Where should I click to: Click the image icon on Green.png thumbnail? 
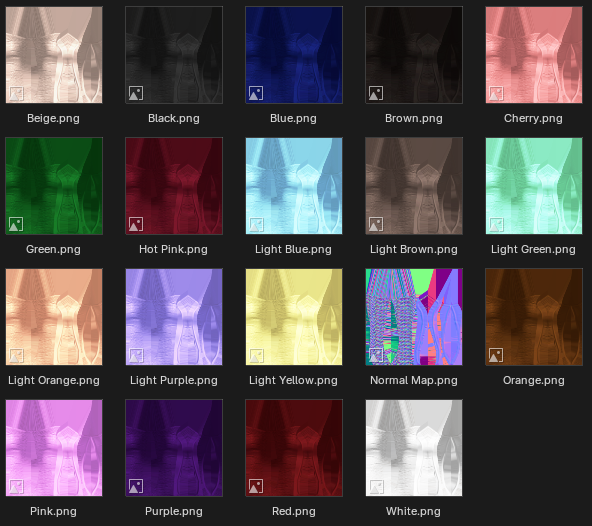click(x=16, y=224)
